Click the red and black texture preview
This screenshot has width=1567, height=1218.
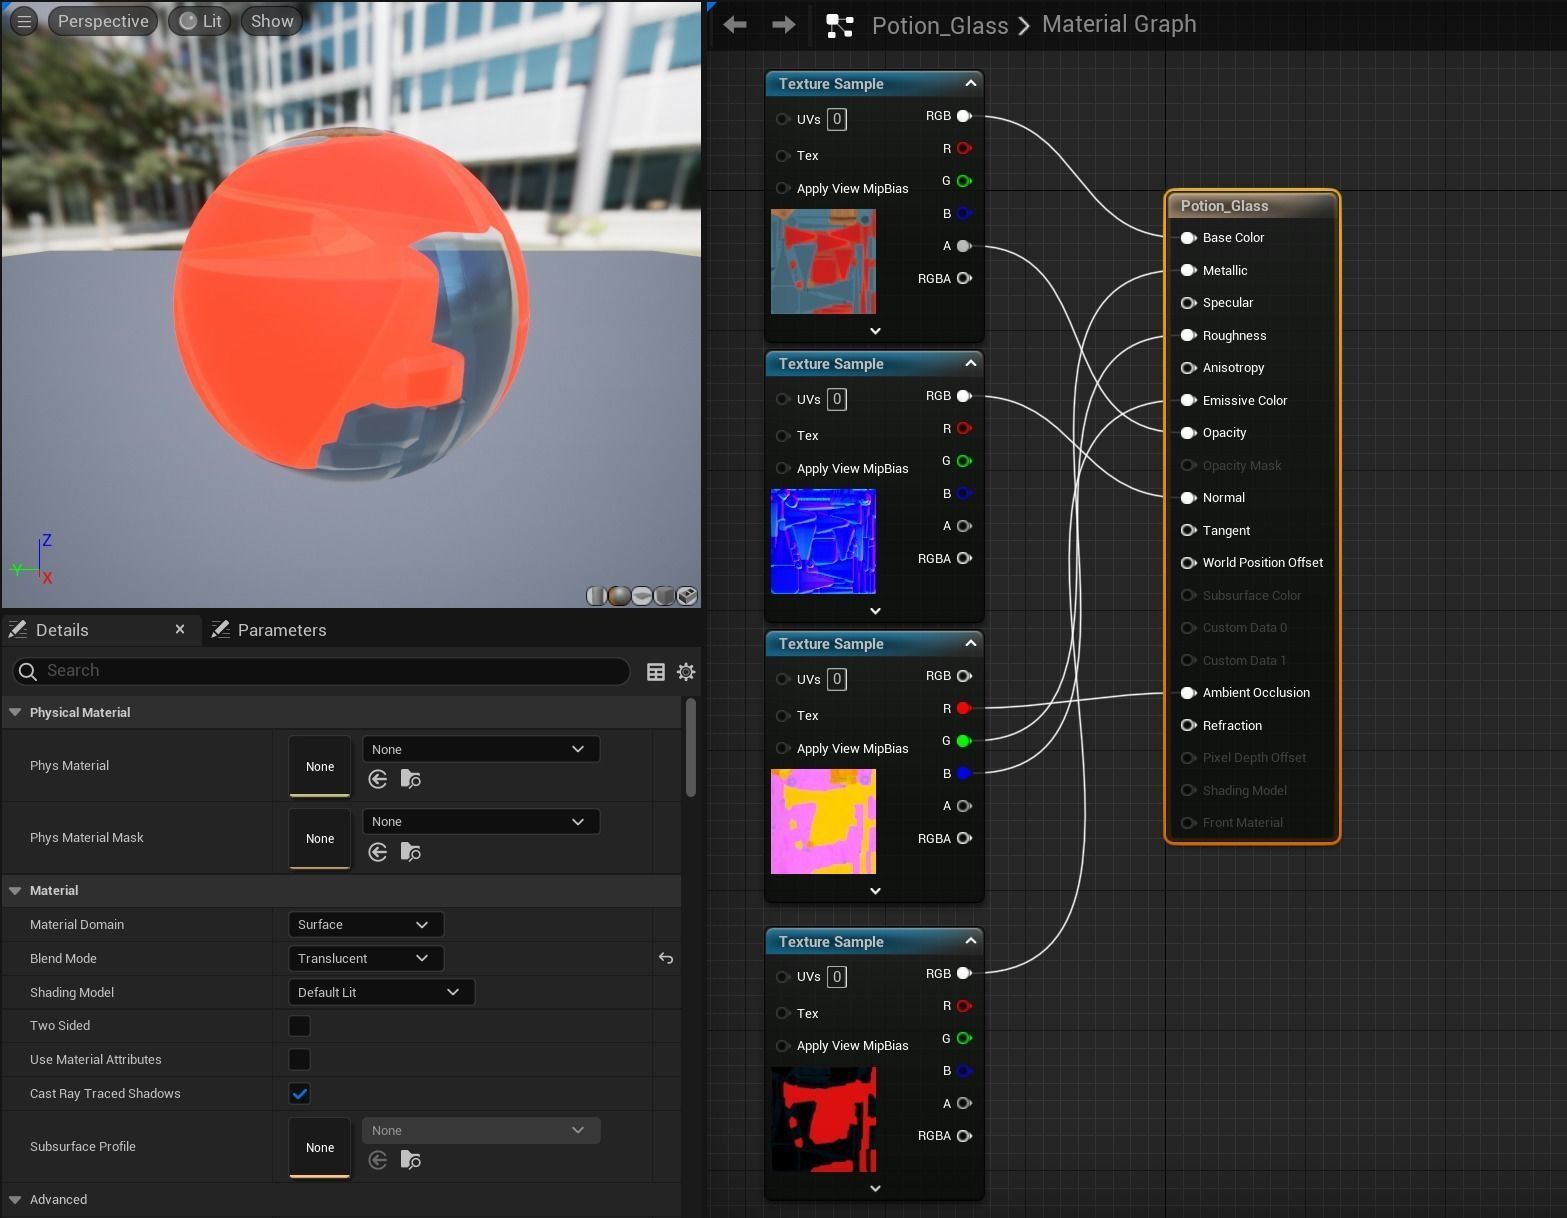point(823,1119)
